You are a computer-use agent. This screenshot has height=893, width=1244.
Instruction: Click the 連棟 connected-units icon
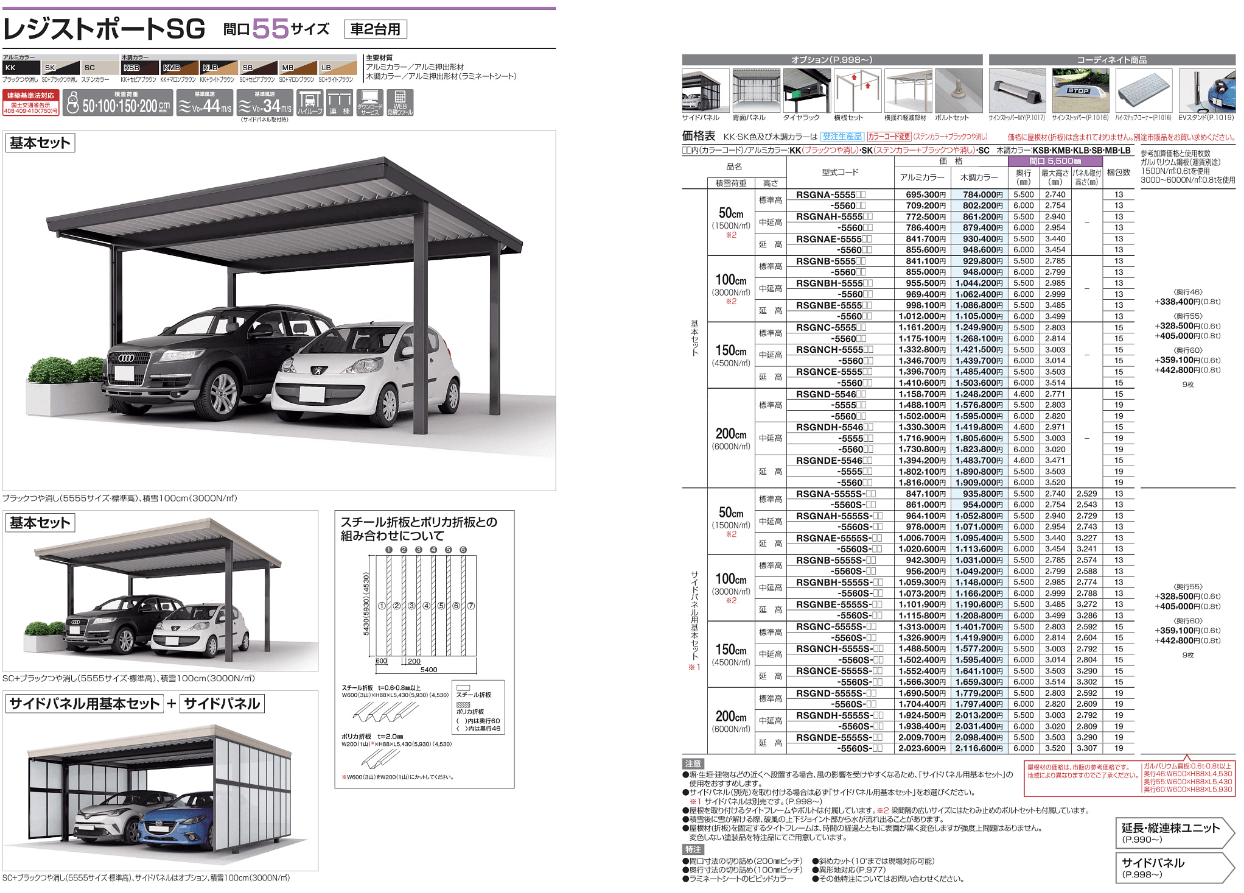pyautogui.click(x=342, y=103)
